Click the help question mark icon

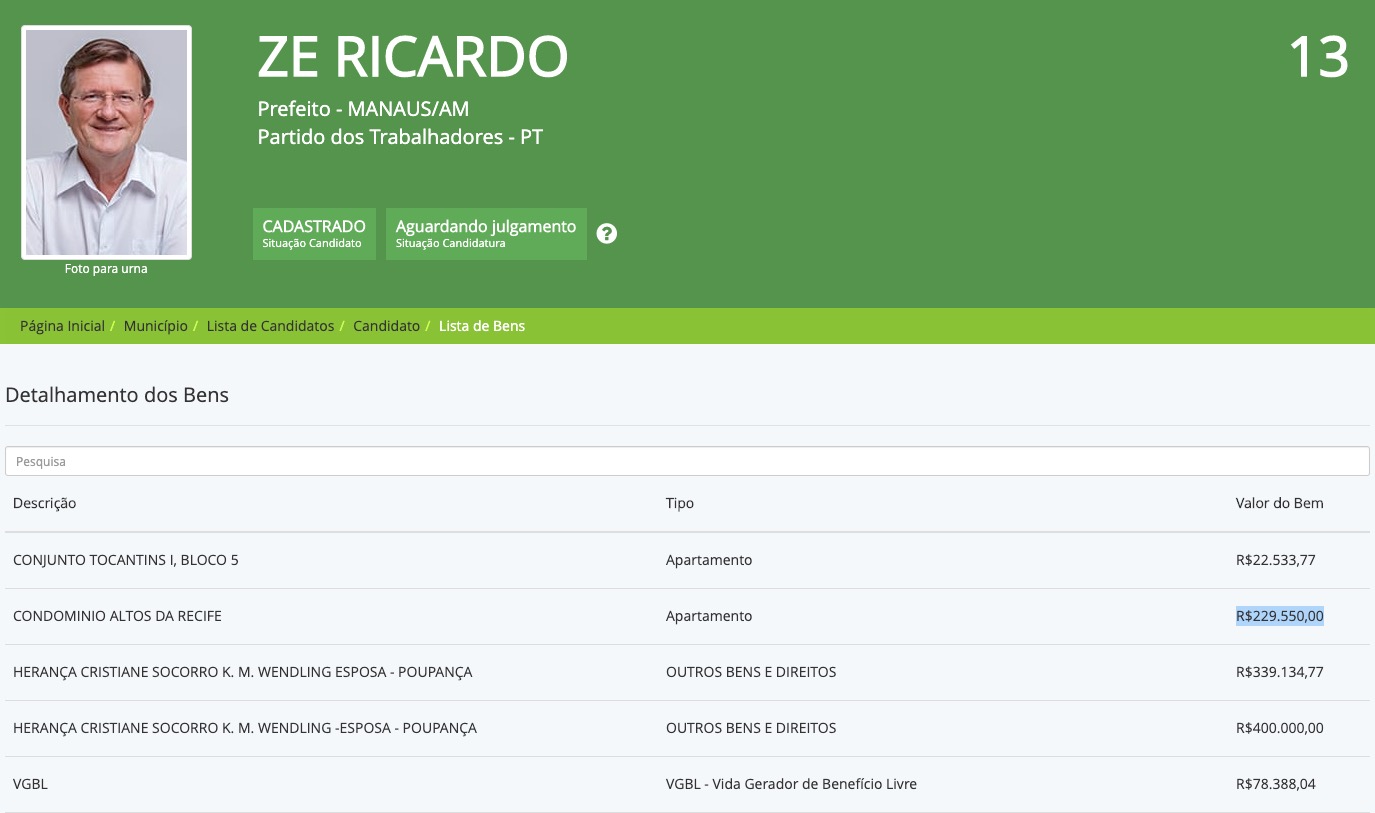pyautogui.click(x=607, y=234)
